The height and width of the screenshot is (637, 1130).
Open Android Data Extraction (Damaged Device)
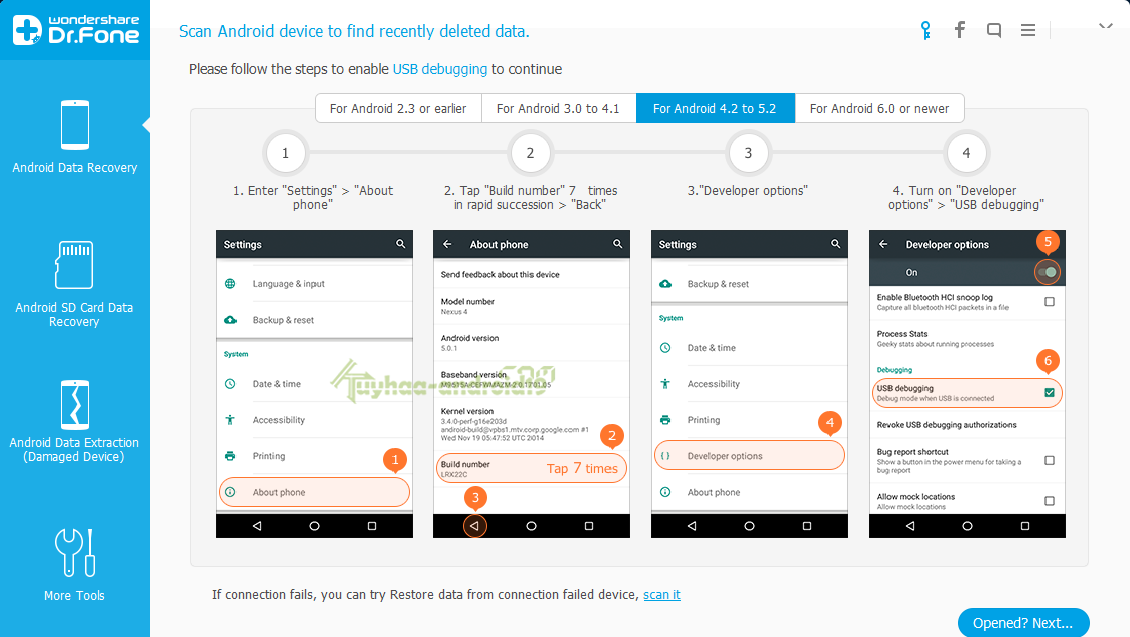click(x=74, y=421)
